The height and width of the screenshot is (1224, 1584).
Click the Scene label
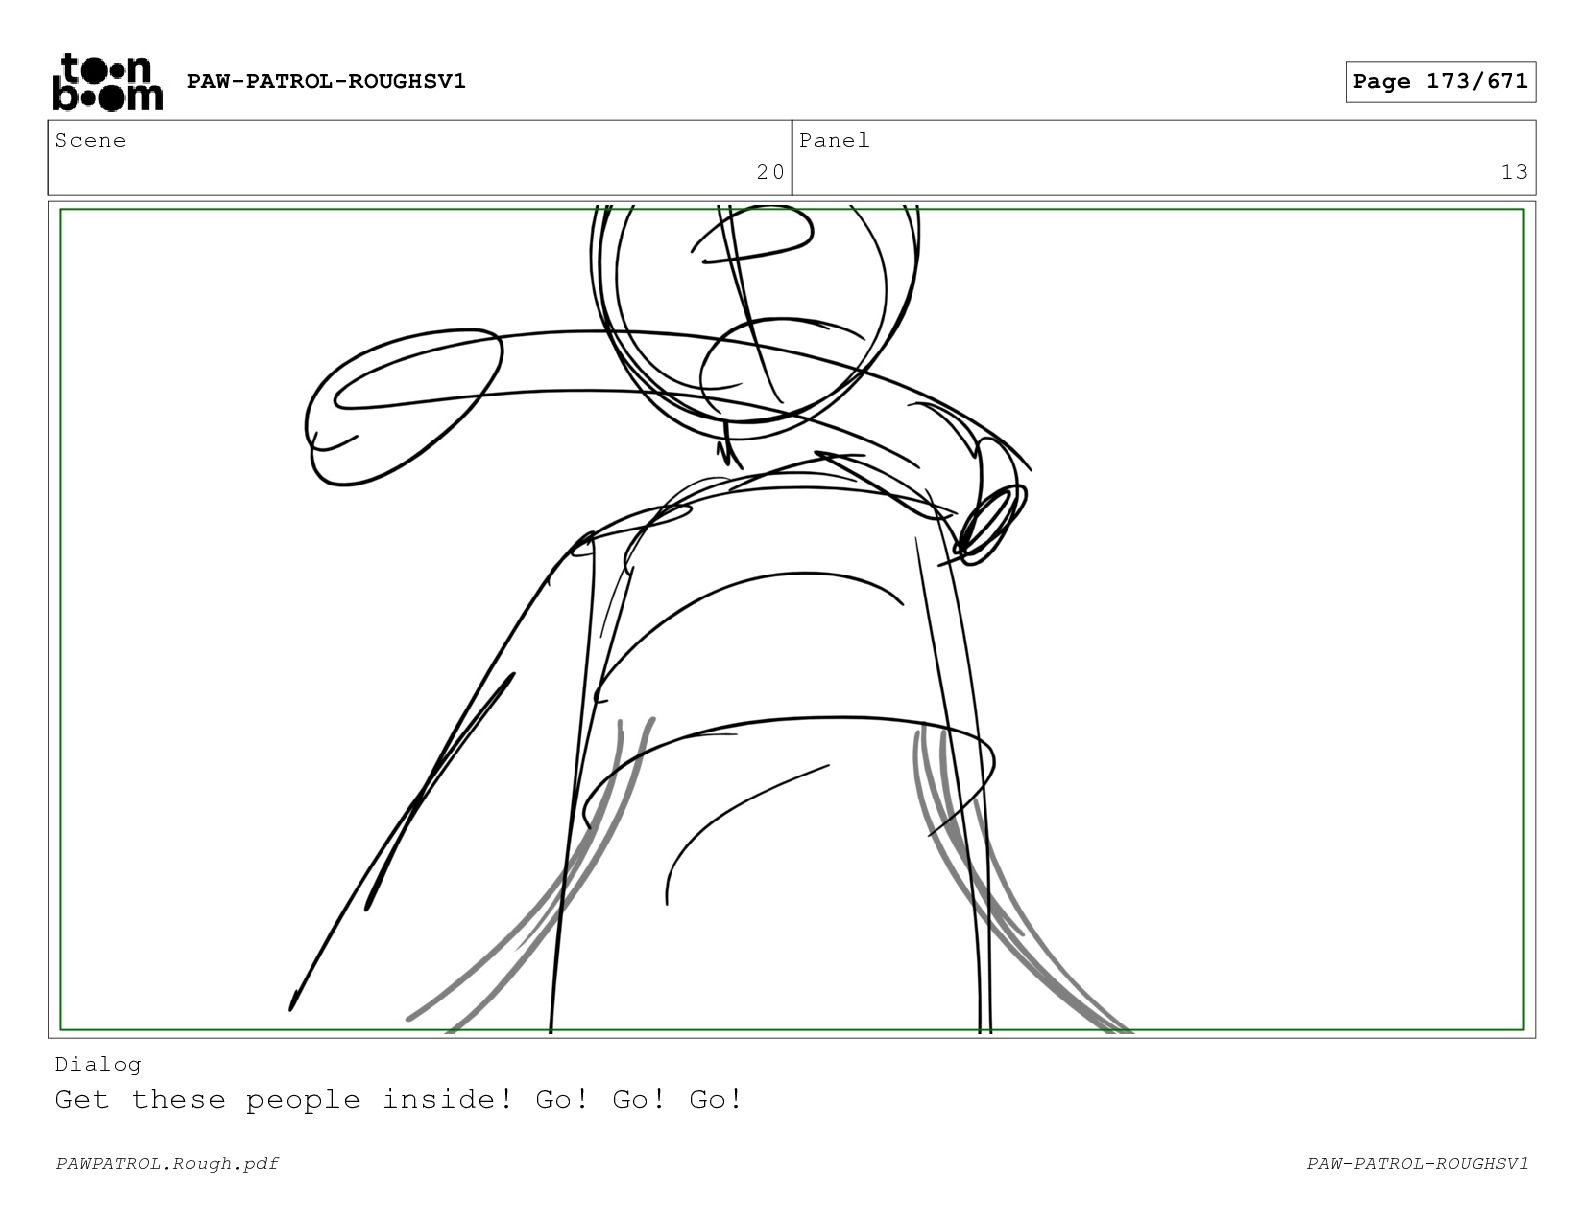click(90, 141)
